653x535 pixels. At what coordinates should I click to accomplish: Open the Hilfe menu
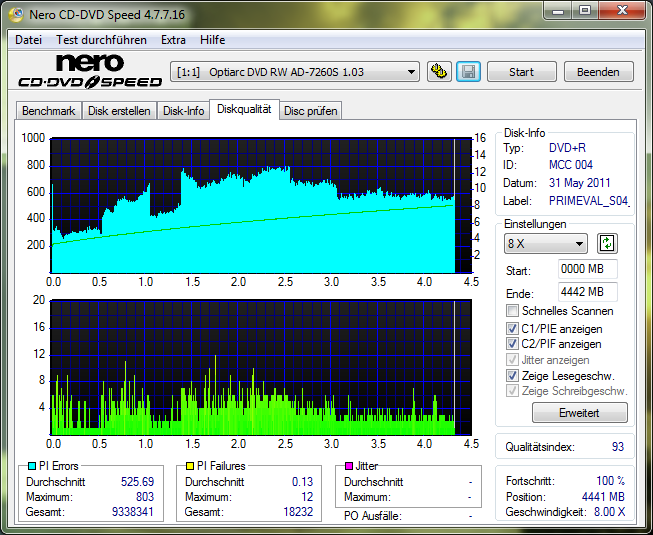point(212,40)
